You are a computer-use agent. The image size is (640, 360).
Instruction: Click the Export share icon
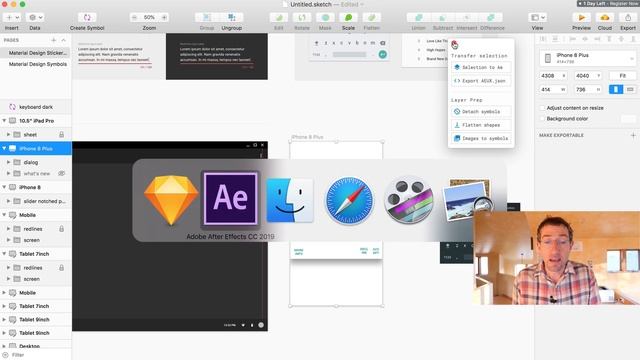628,18
